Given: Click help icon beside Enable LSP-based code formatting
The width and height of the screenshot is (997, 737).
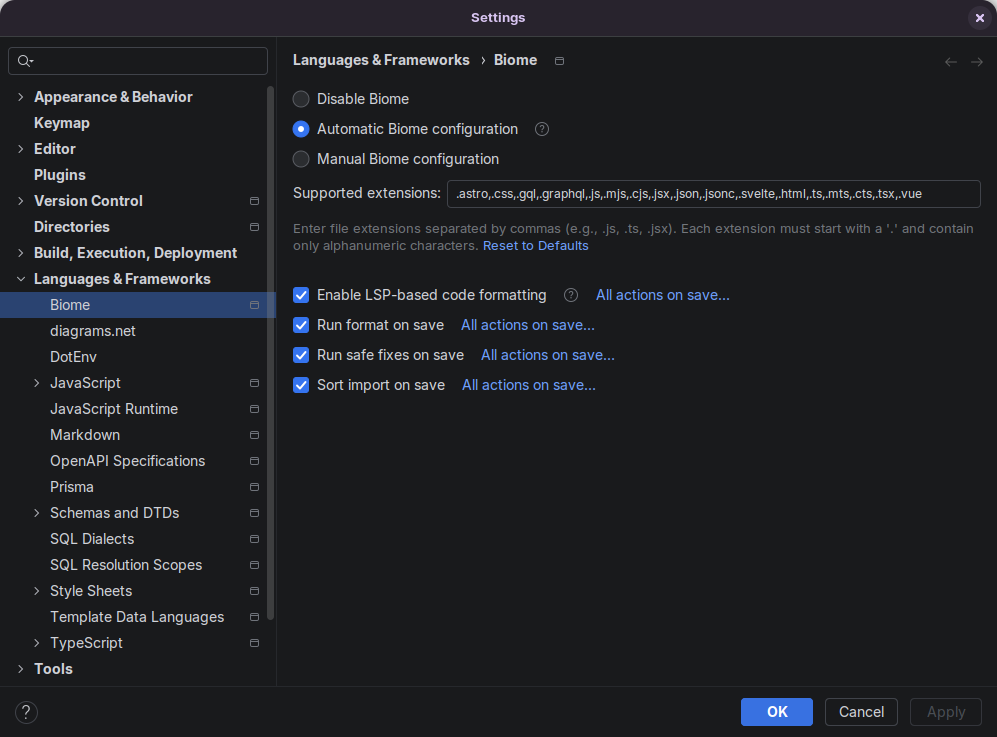Looking at the screenshot, I should click(x=571, y=295).
